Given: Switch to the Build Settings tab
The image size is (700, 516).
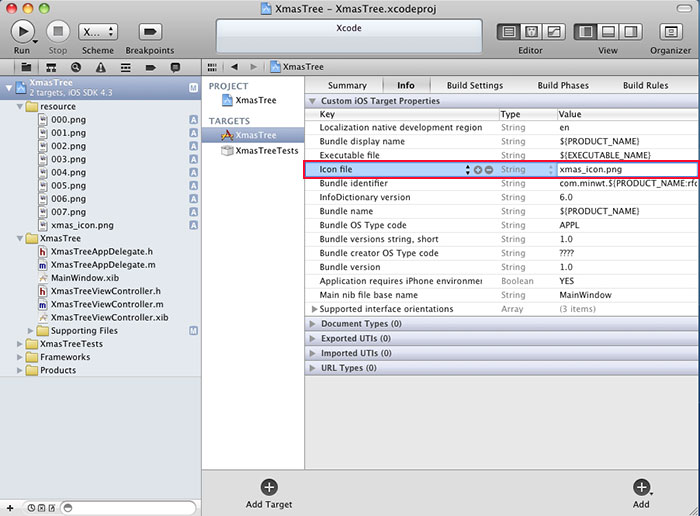Looking at the screenshot, I should coord(475,85).
